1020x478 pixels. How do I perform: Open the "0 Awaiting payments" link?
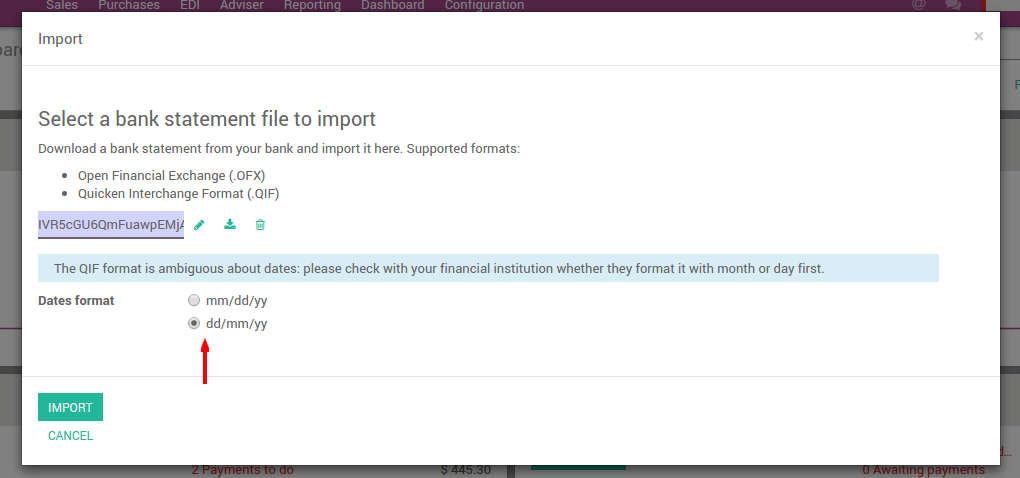pos(923,470)
